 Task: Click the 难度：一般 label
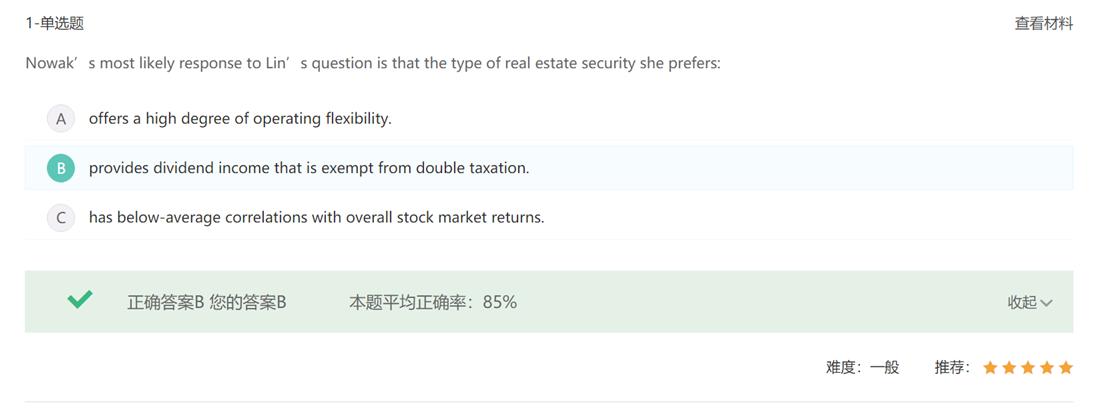(x=862, y=368)
